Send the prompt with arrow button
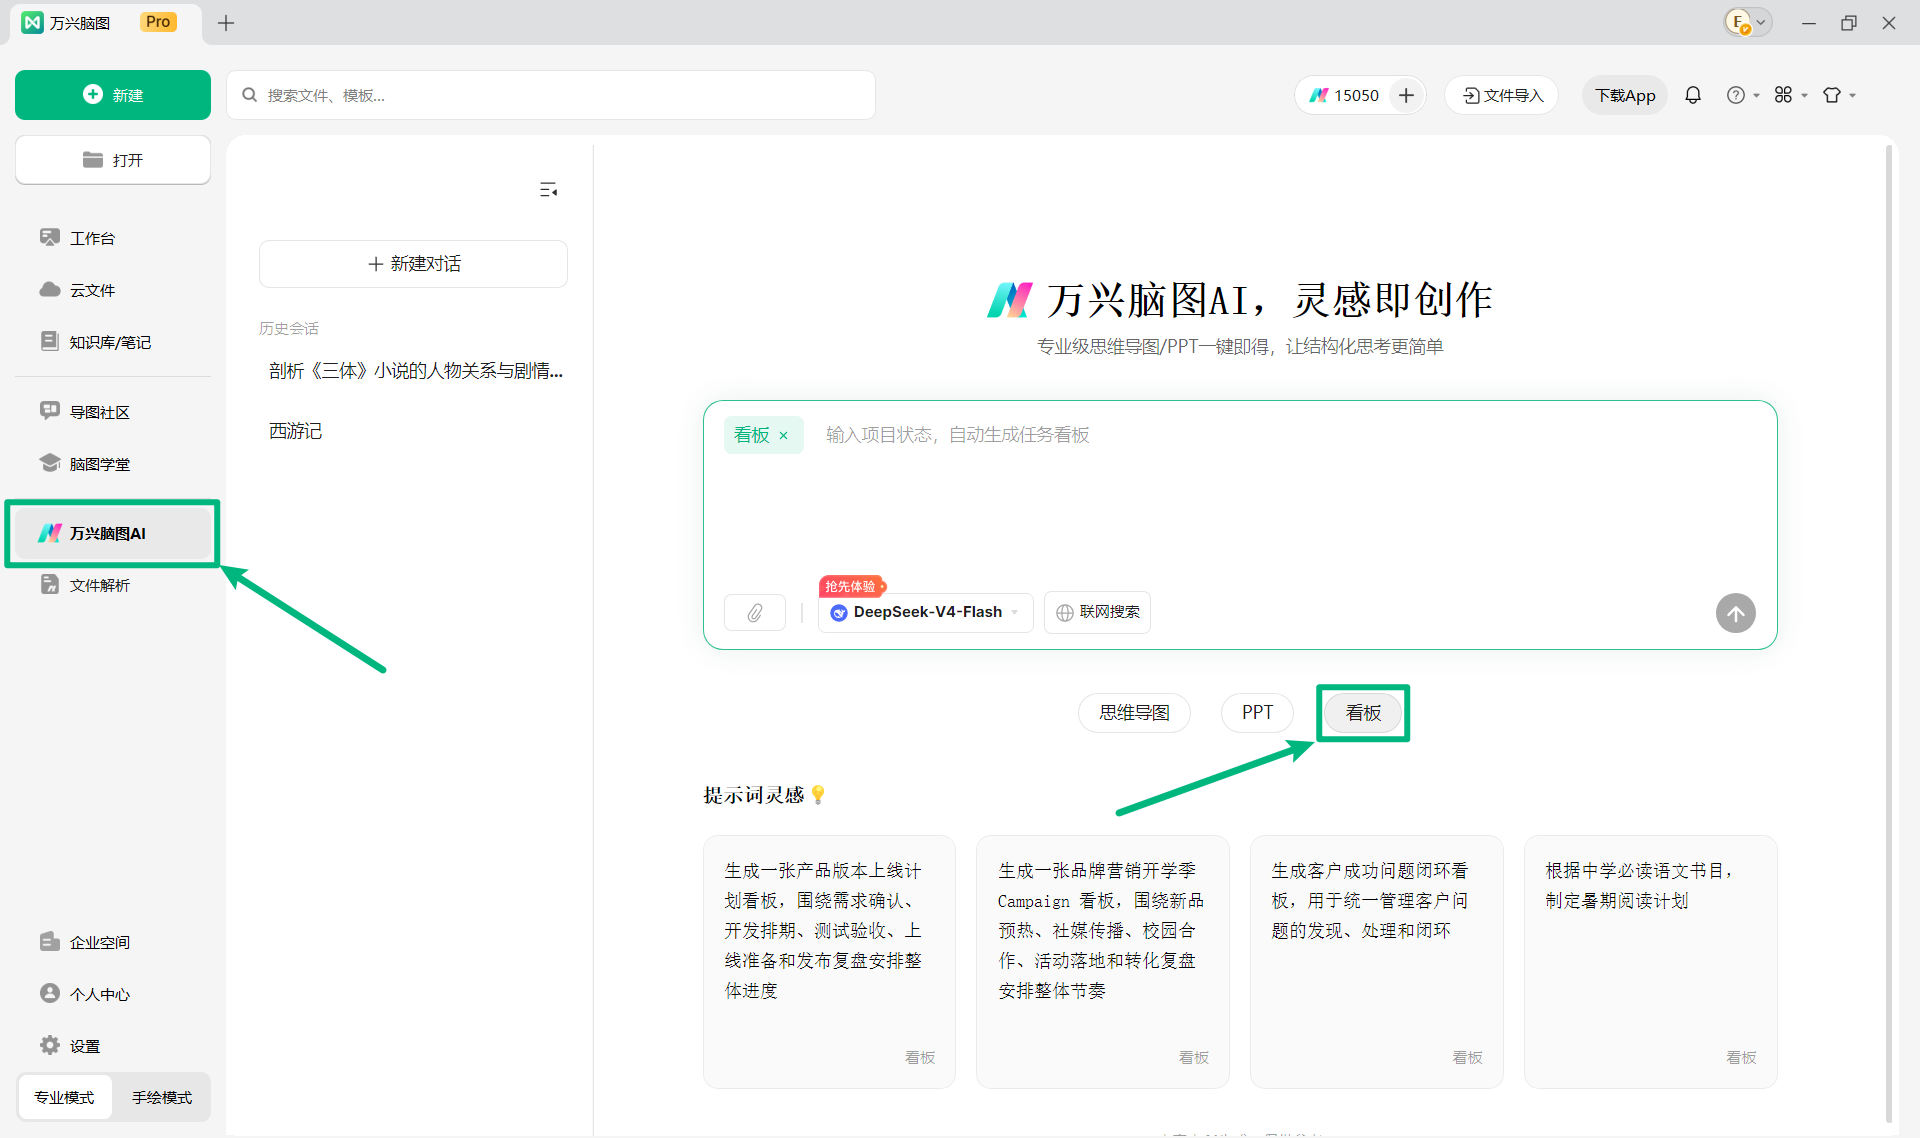 tap(1735, 613)
